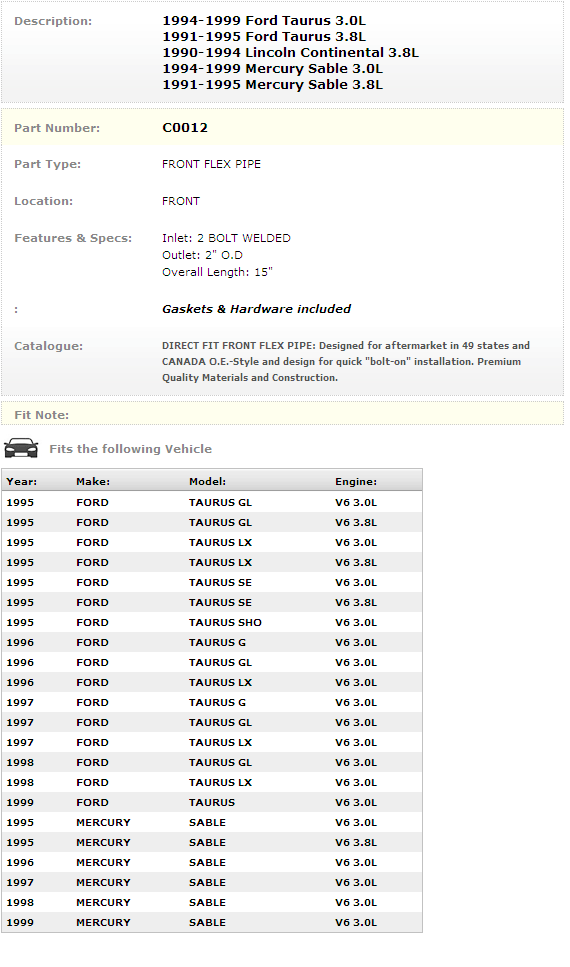Select the 1997 Mercury Sable row
The width and height of the screenshot is (570, 967).
[x=212, y=883]
